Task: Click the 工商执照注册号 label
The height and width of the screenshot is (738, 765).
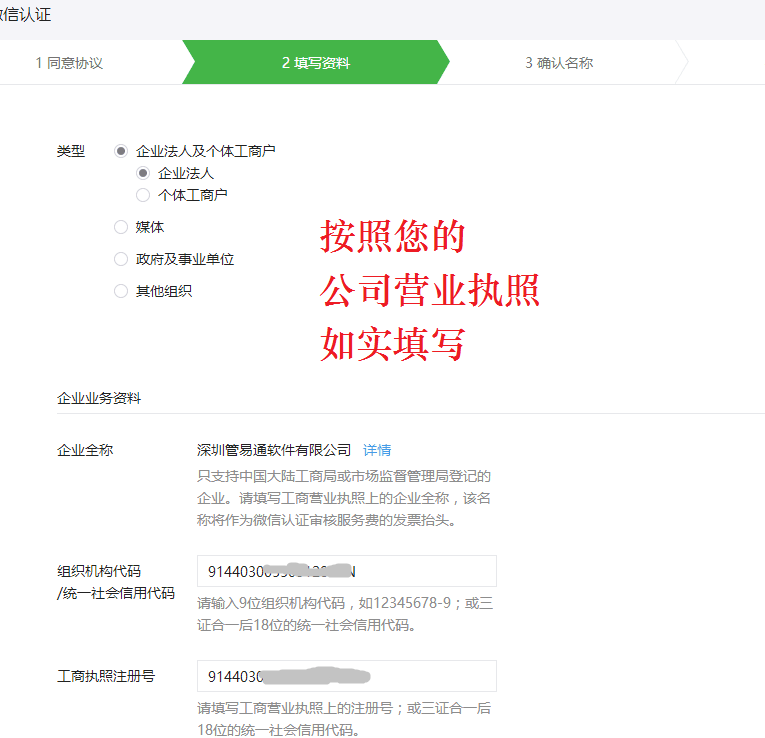Action: [x=106, y=676]
